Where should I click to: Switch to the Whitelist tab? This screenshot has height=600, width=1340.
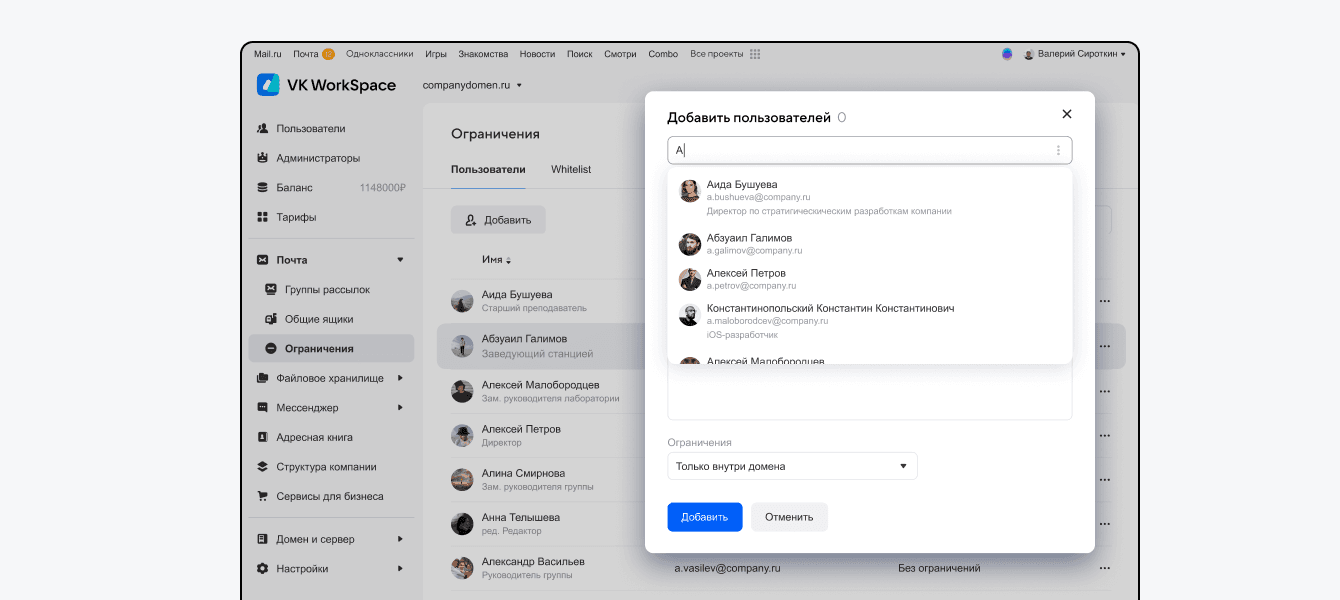coord(571,170)
